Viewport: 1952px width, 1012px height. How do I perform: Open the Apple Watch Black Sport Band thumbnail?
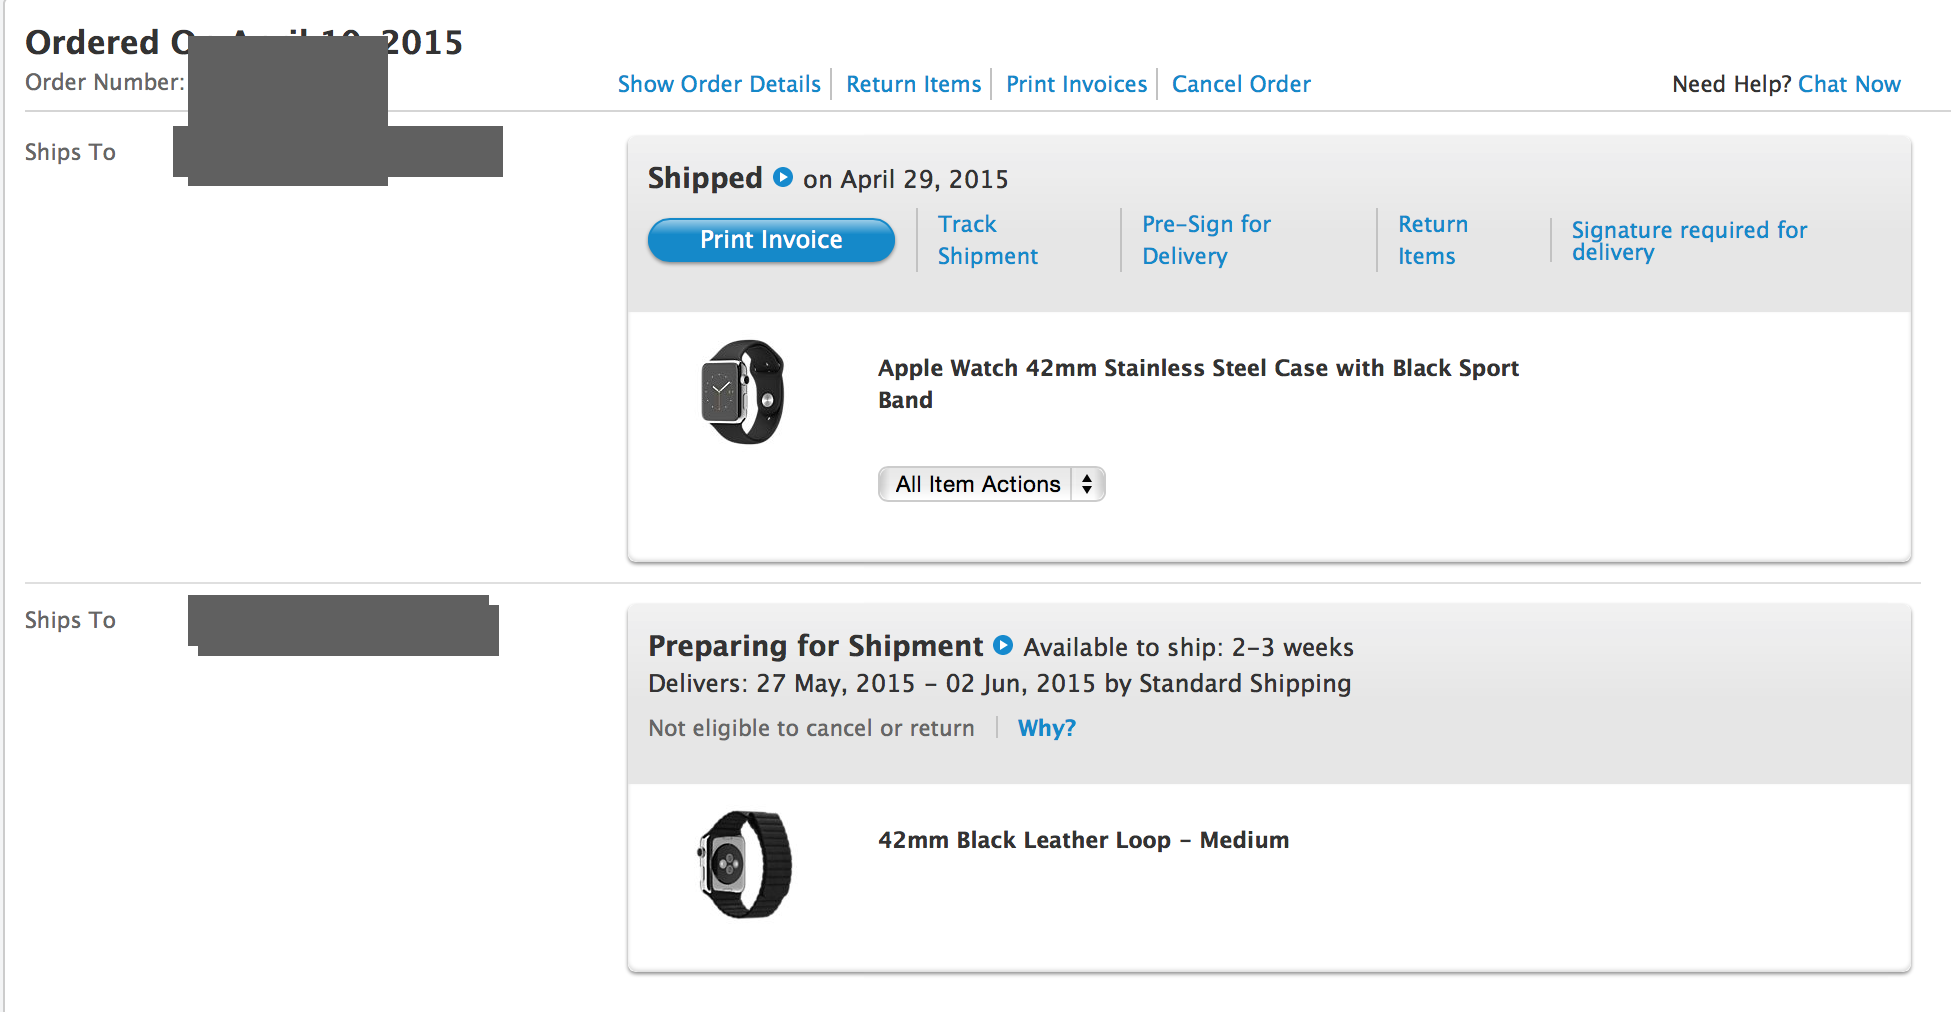pos(743,392)
